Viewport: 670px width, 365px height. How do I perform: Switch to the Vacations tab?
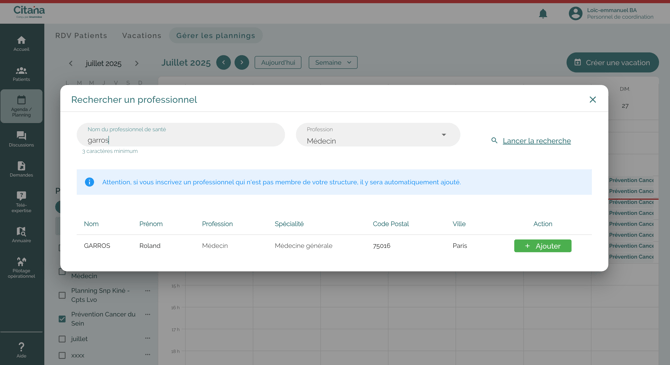pyautogui.click(x=141, y=35)
